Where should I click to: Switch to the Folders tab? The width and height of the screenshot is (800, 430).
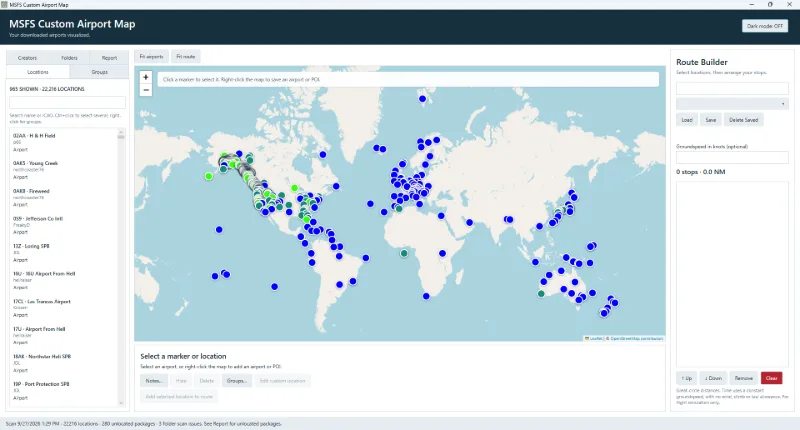(x=69, y=58)
